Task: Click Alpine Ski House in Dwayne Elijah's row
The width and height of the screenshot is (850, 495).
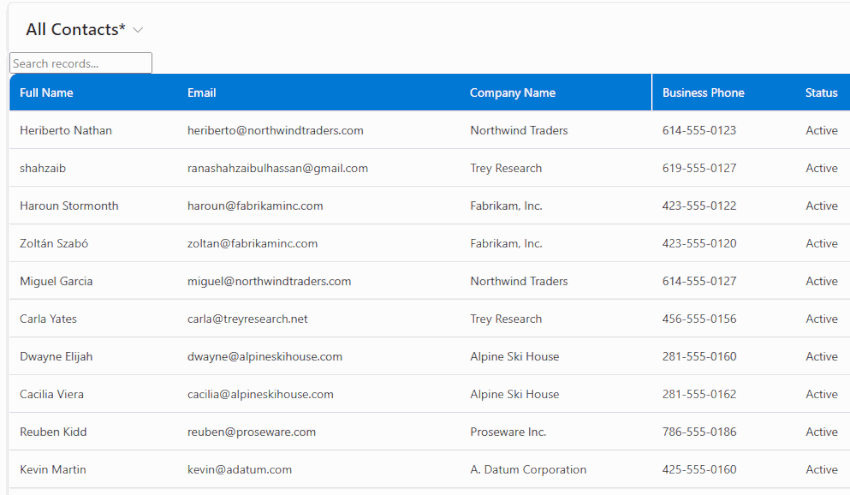Action: click(x=514, y=357)
